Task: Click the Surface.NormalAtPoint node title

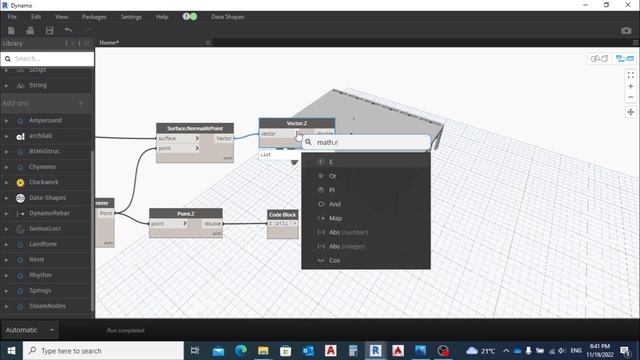Action: [x=195, y=128]
